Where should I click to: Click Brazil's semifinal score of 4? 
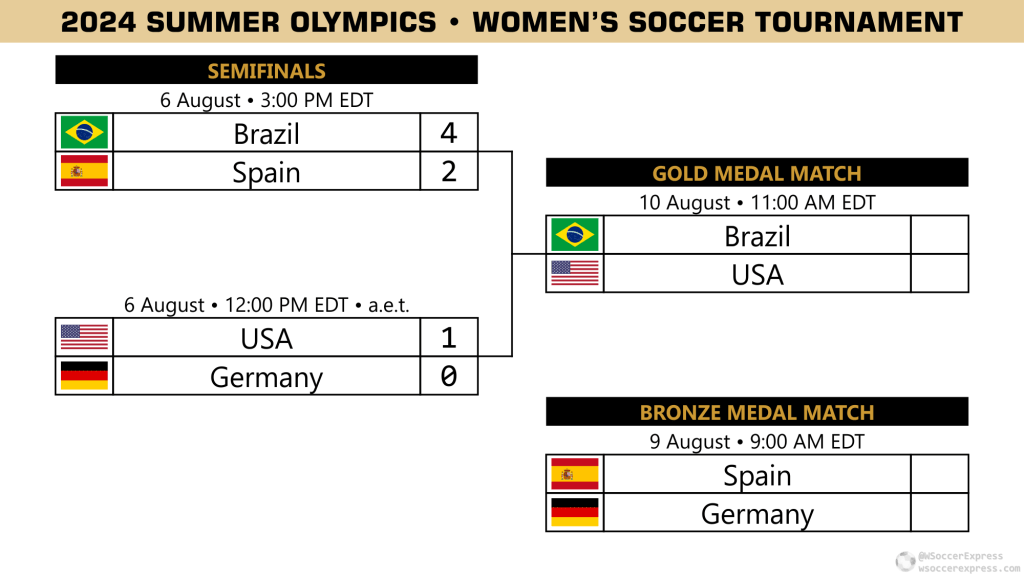click(x=449, y=132)
